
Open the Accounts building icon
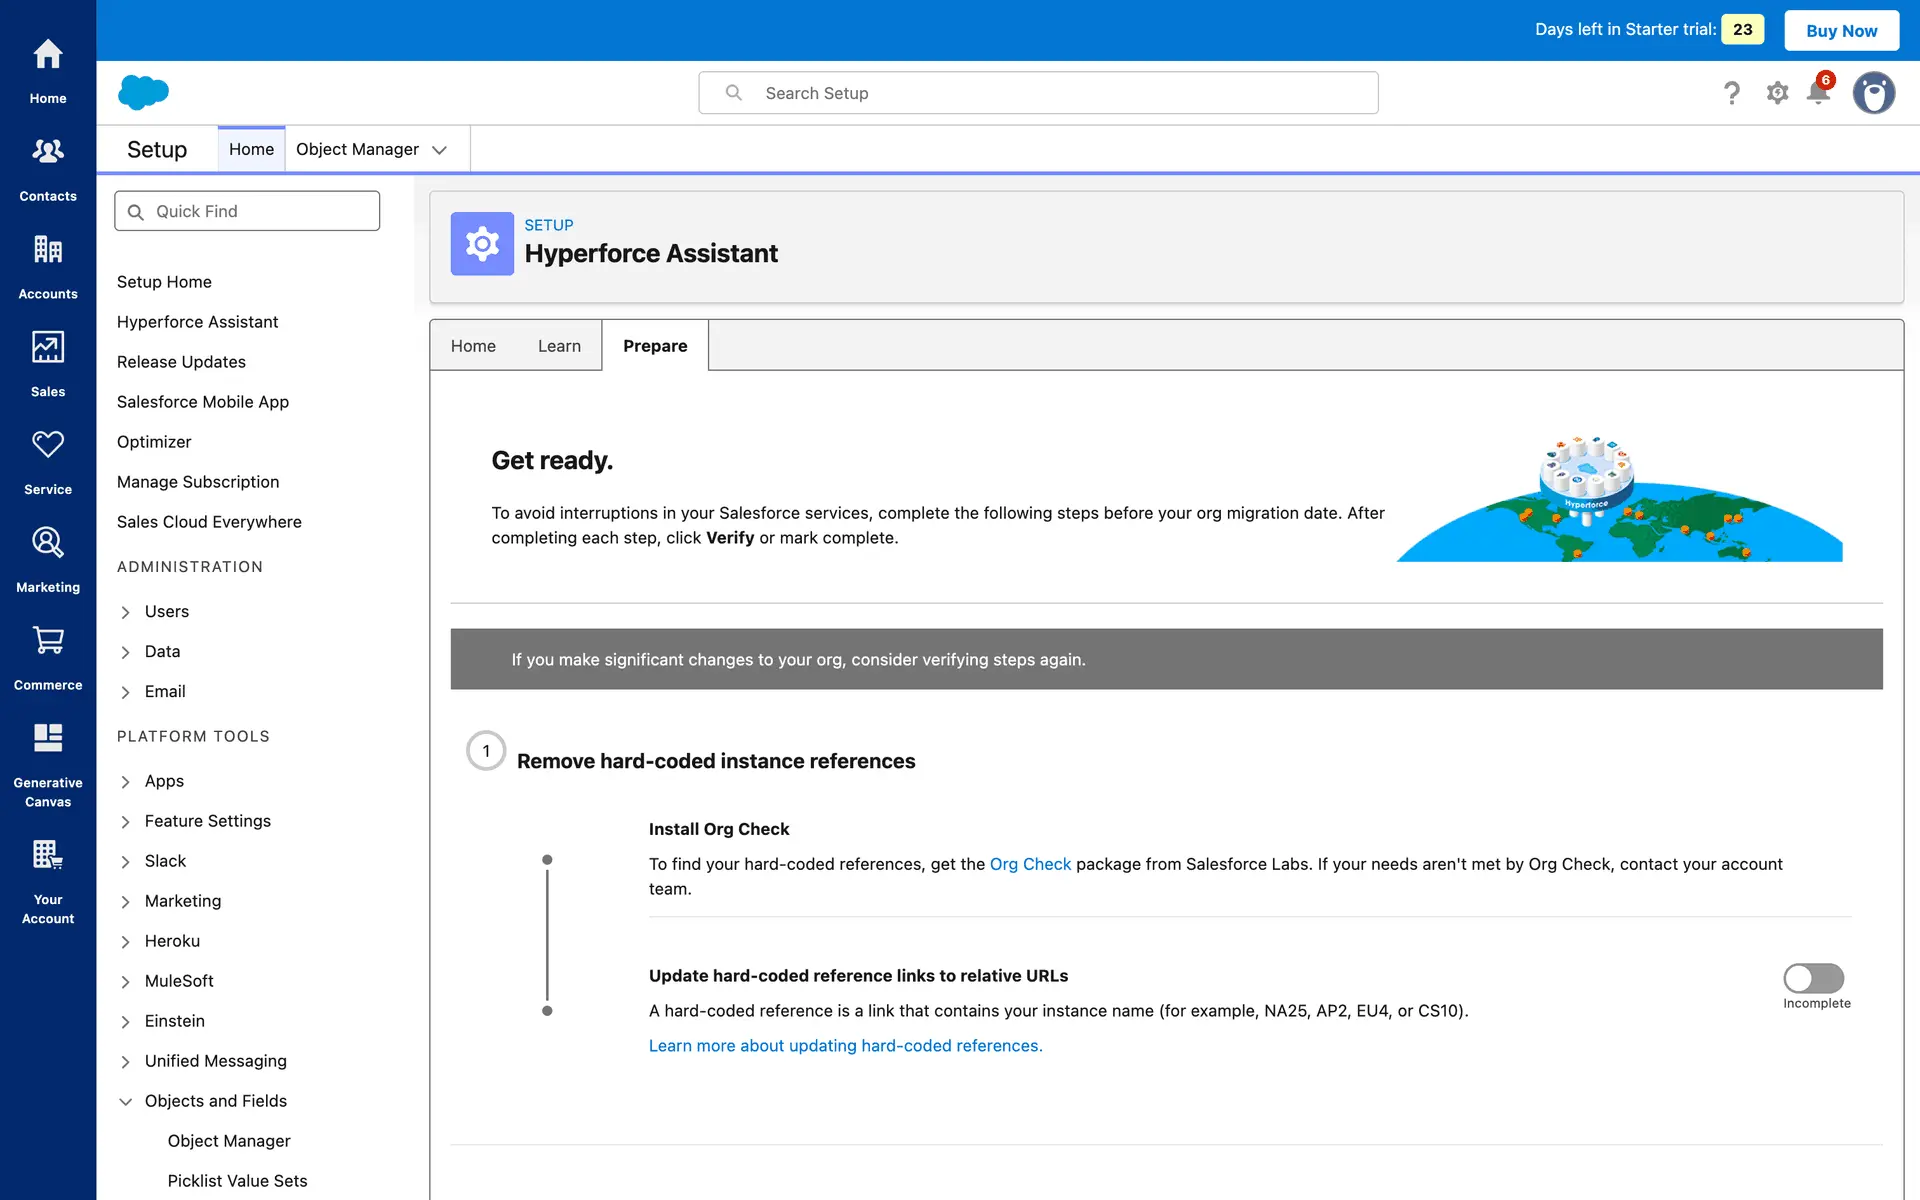coord(47,250)
